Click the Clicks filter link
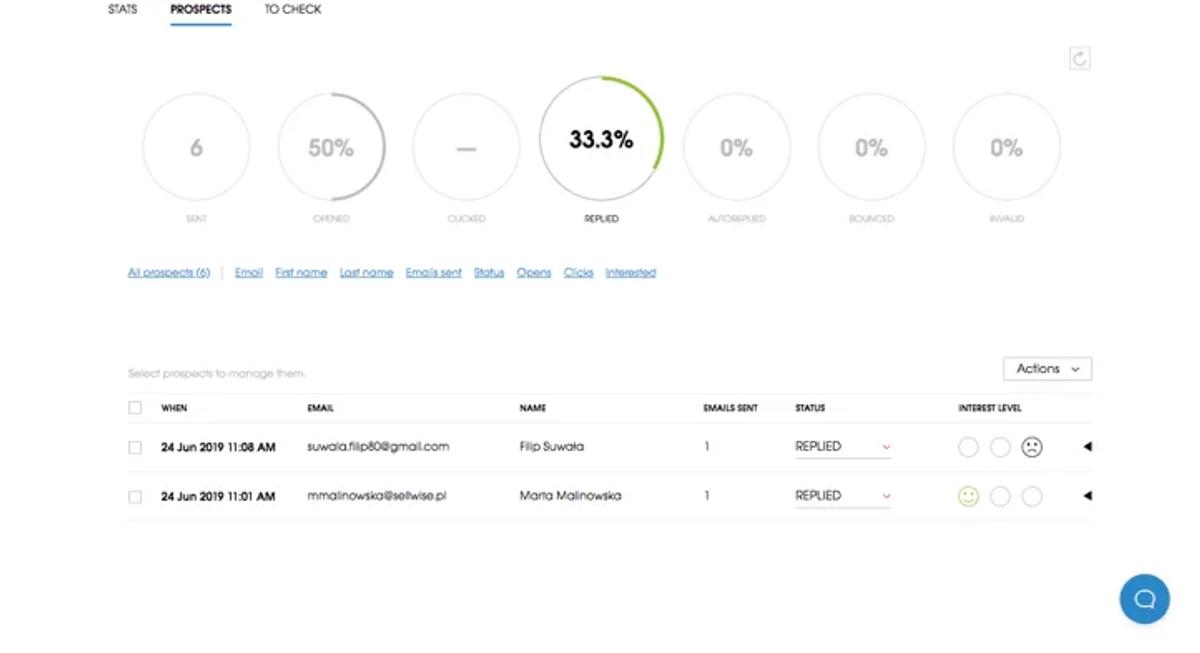 tap(578, 273)
